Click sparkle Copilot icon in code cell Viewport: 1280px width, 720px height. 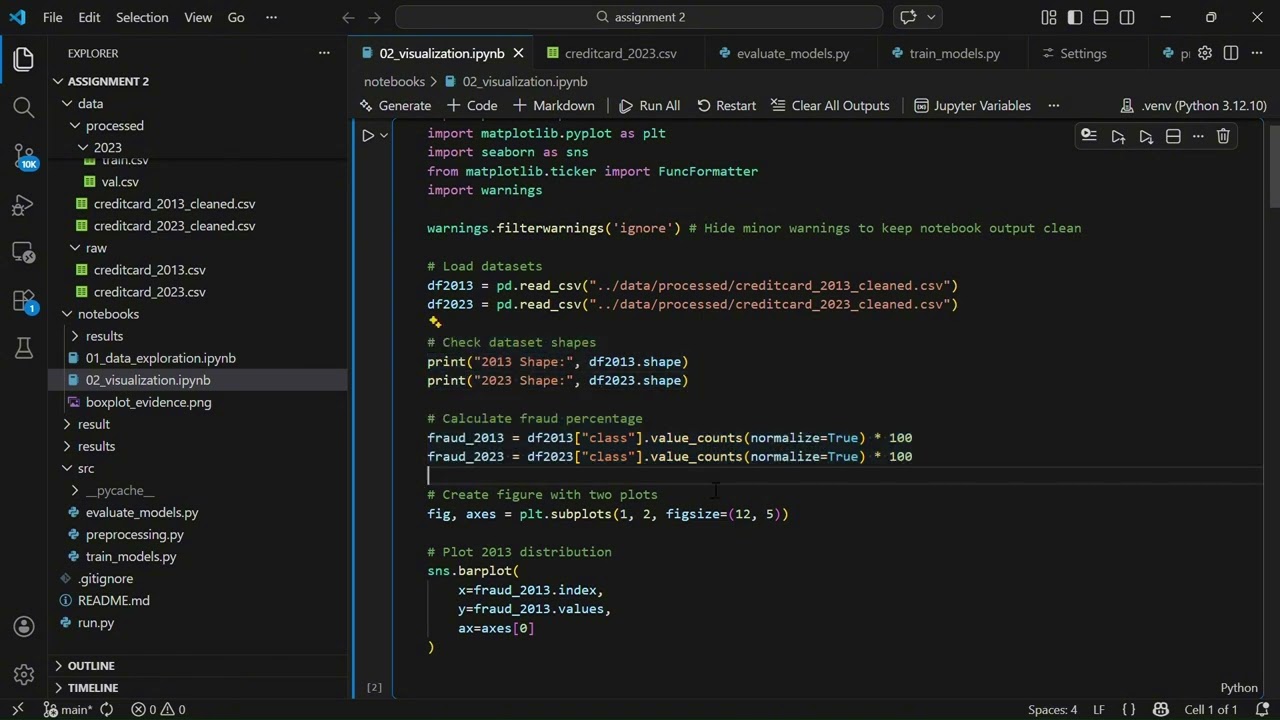(435, 322)
